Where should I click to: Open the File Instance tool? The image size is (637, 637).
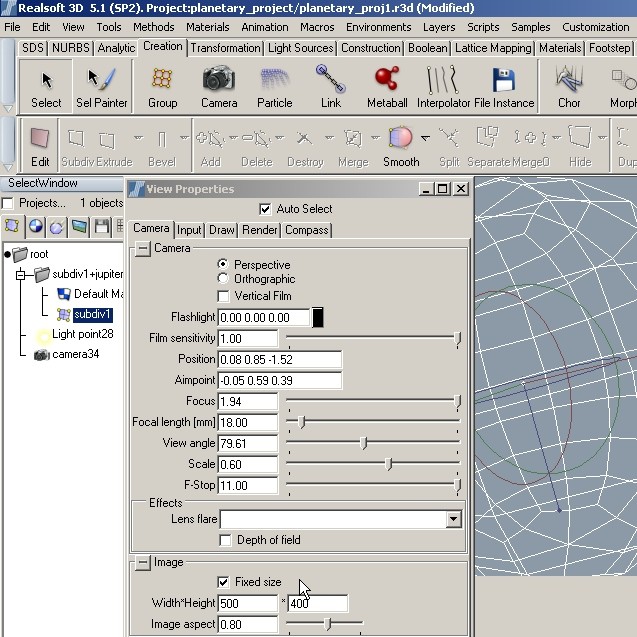tap(503, 86)
